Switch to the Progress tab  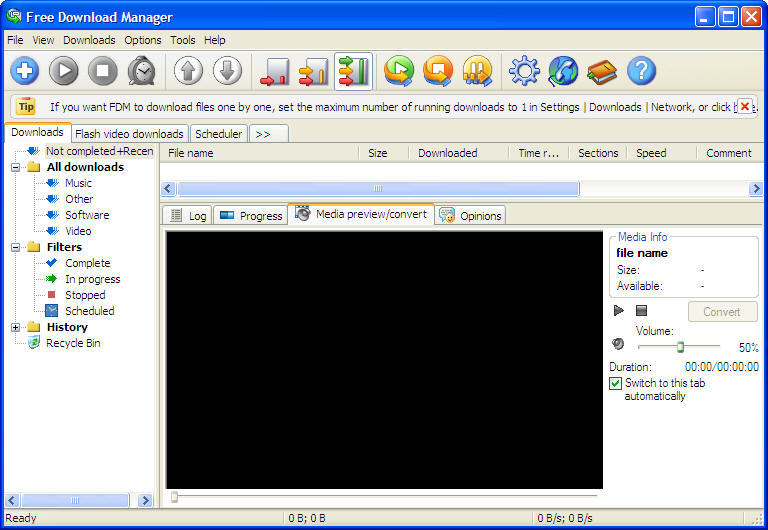point(250,216)
